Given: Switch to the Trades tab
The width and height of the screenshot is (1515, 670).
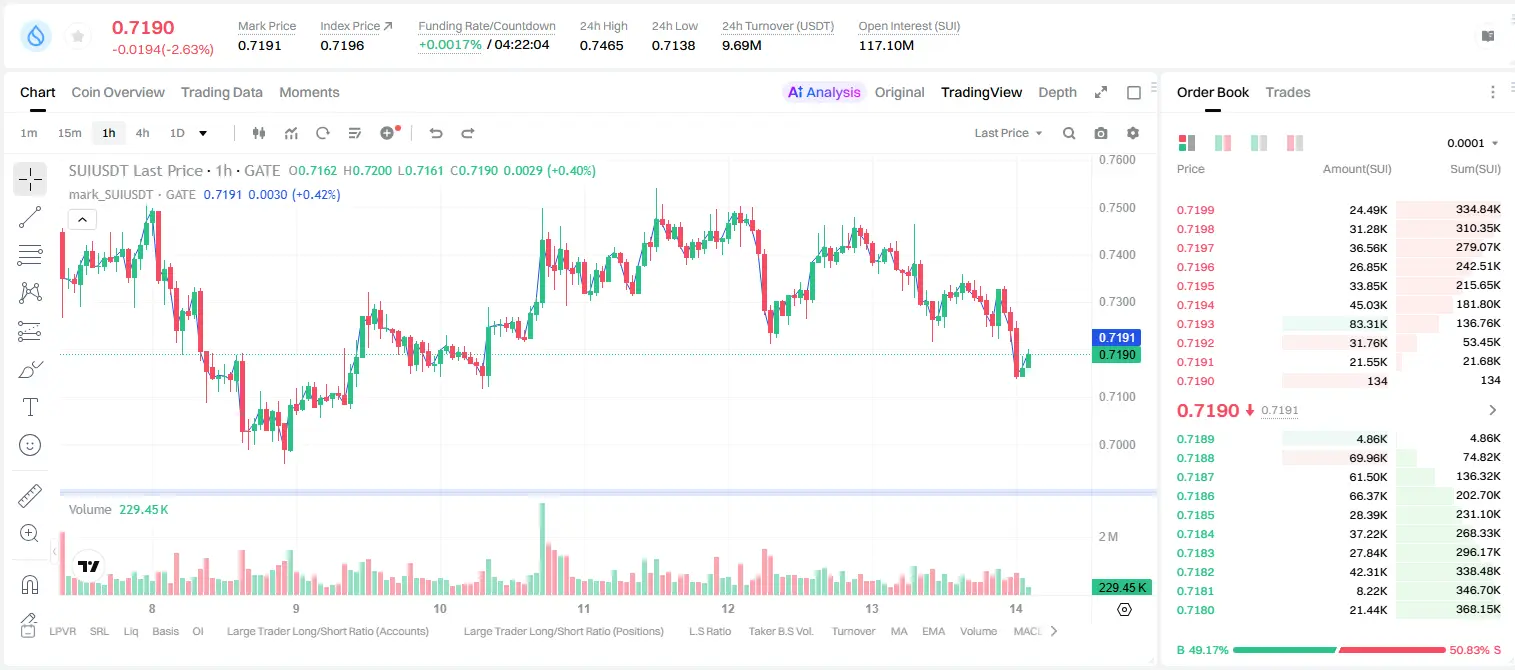Looking at the screenshot, I should click(1288, 92).
